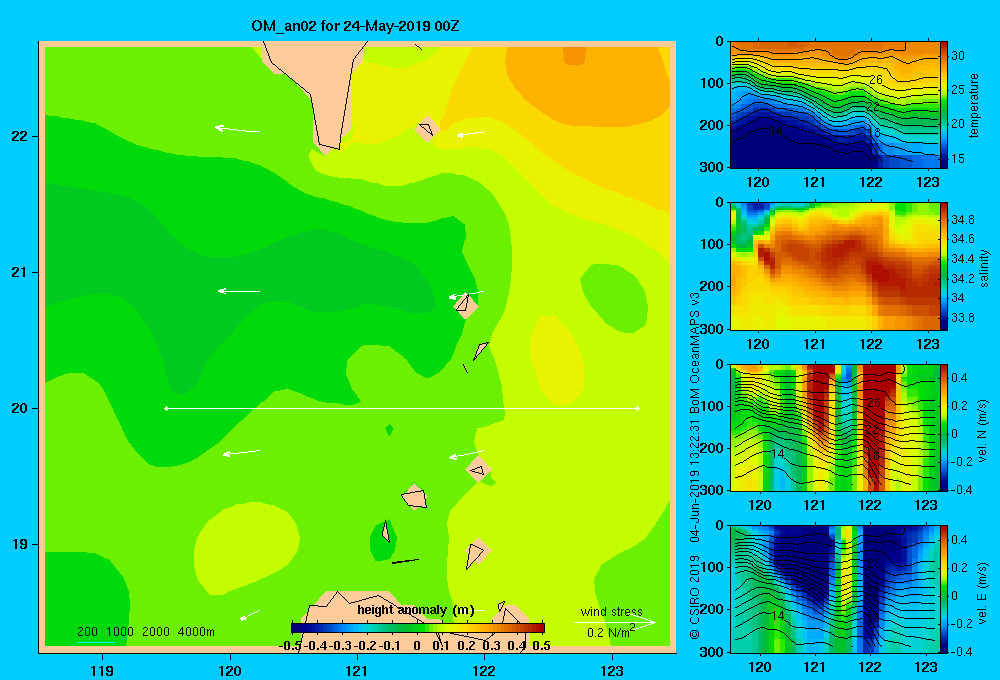Click "33.8" on the salinity color scale
The width and height of the screenshot is (1000, 680).
click(x=963, y=318)
